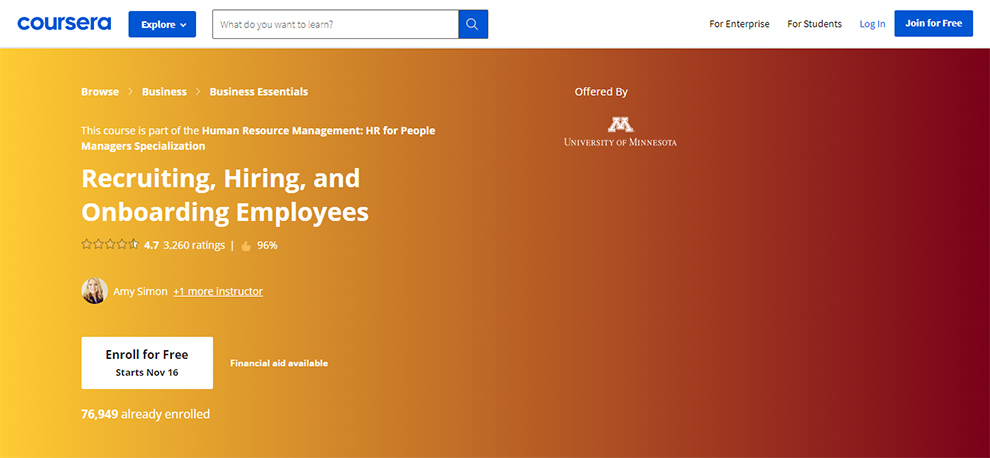Click the instructor name Amy Simon

click(140, 291)
